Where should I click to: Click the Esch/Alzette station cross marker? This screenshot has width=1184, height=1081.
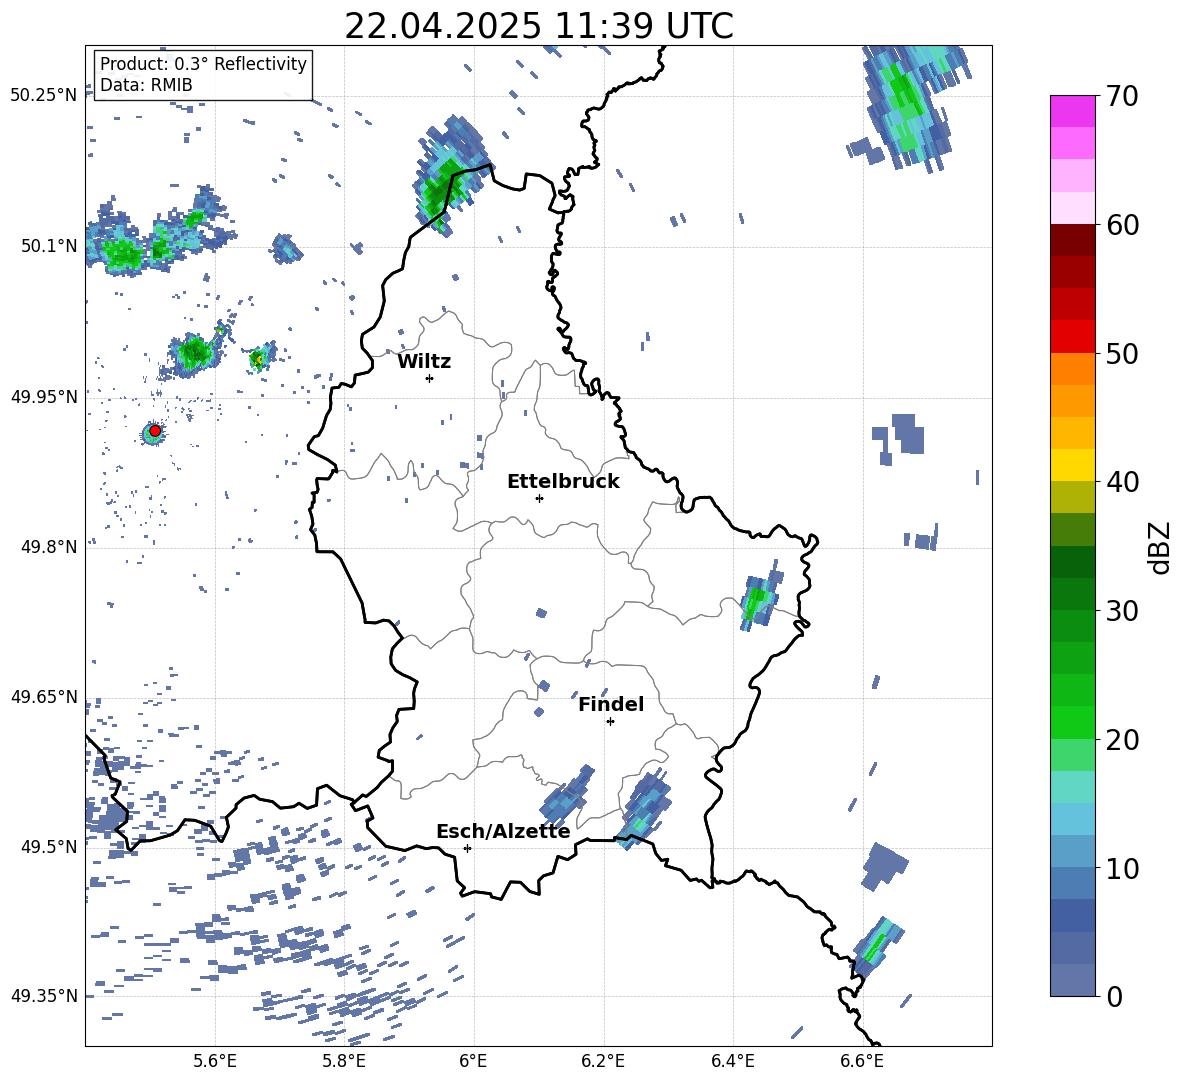click(x=467, y=848)
